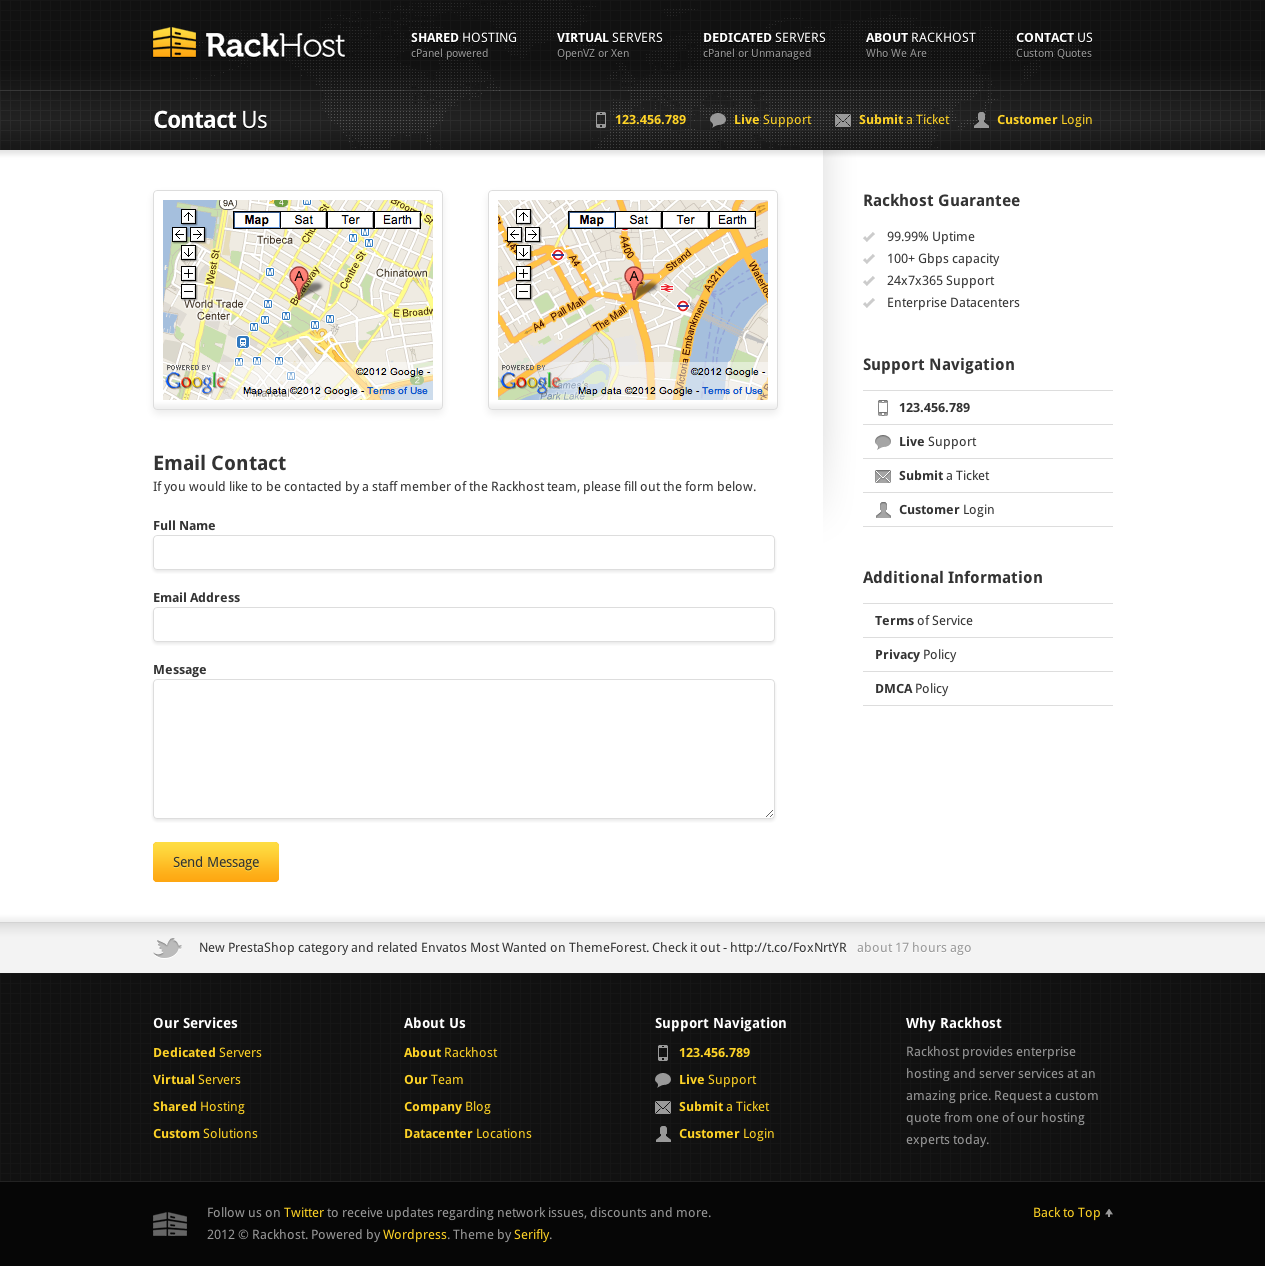Click into the Full Name field
Viewport: 1265px width, 1266px height.
pos(463,553)
